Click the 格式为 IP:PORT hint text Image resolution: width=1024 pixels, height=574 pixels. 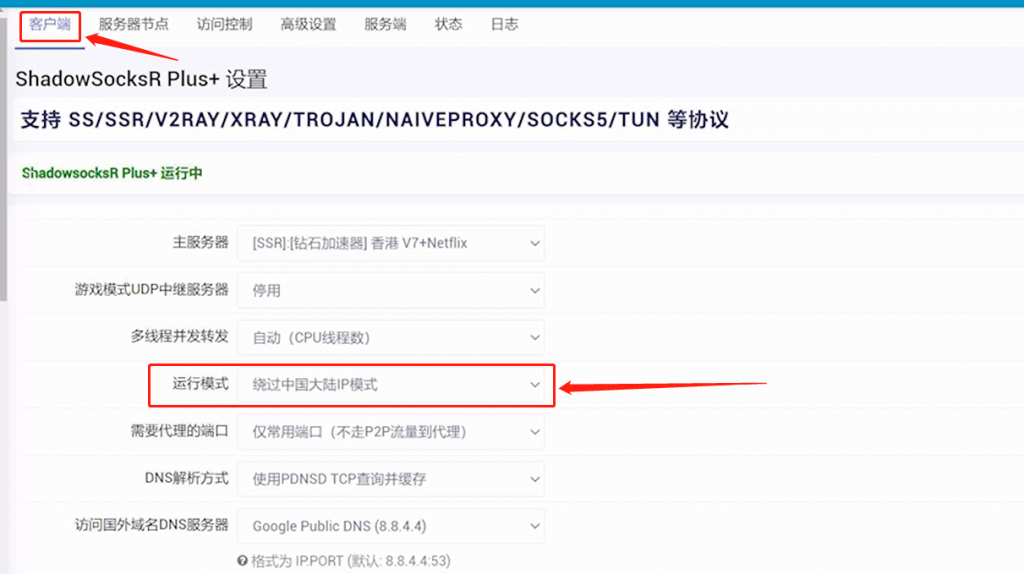351,561
